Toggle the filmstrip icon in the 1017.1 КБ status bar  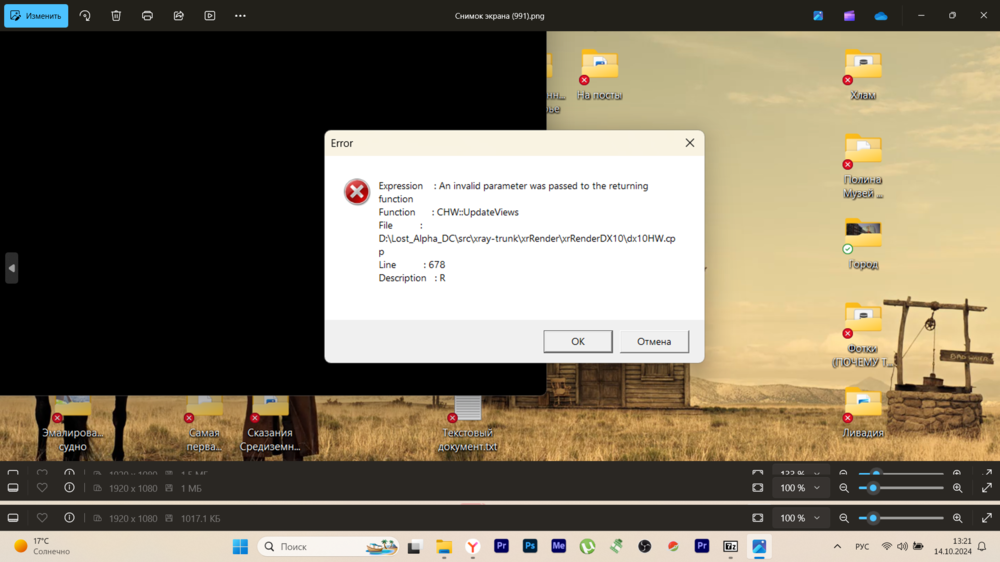pyautogui.click(x=13, y=518)
